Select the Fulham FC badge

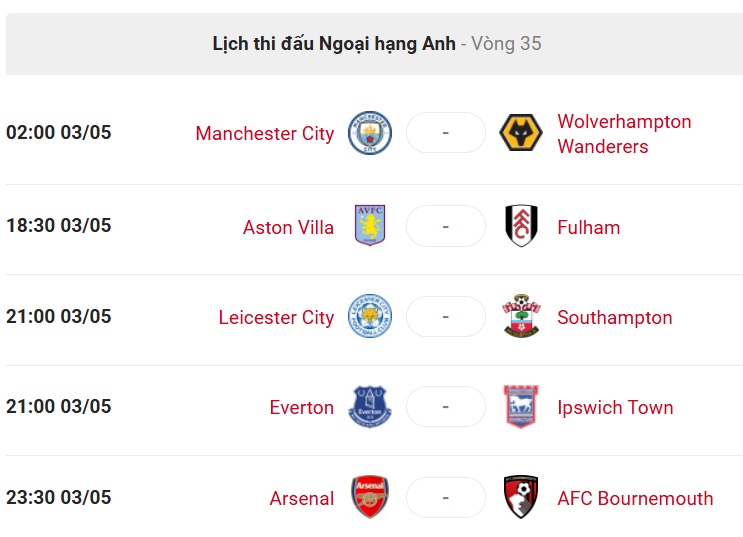point(521,226)
